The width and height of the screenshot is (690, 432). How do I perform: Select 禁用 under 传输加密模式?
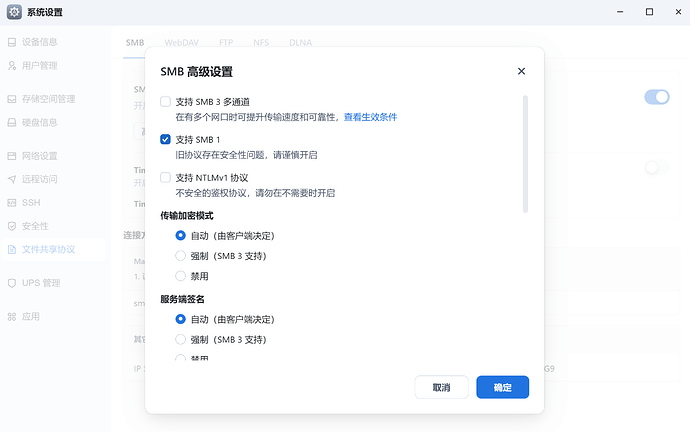[x=181, y=275]
